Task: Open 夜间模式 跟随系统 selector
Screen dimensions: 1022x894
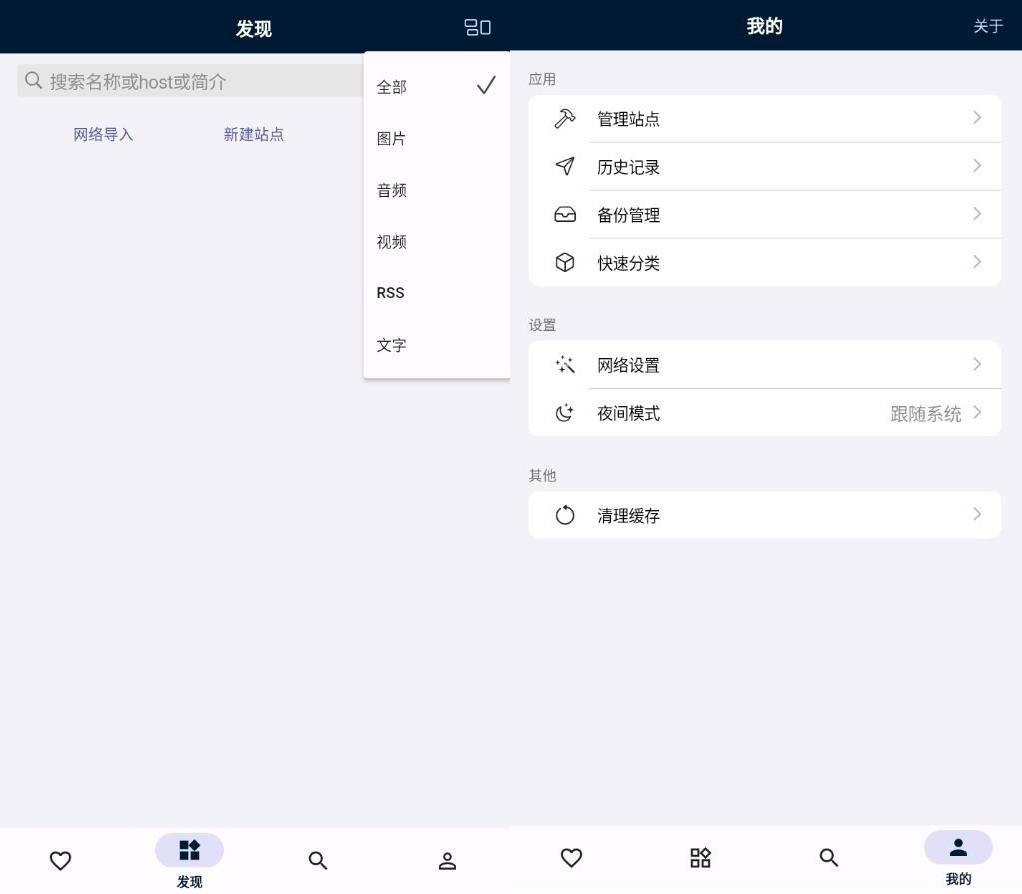Action: click(x=925, y=414)
